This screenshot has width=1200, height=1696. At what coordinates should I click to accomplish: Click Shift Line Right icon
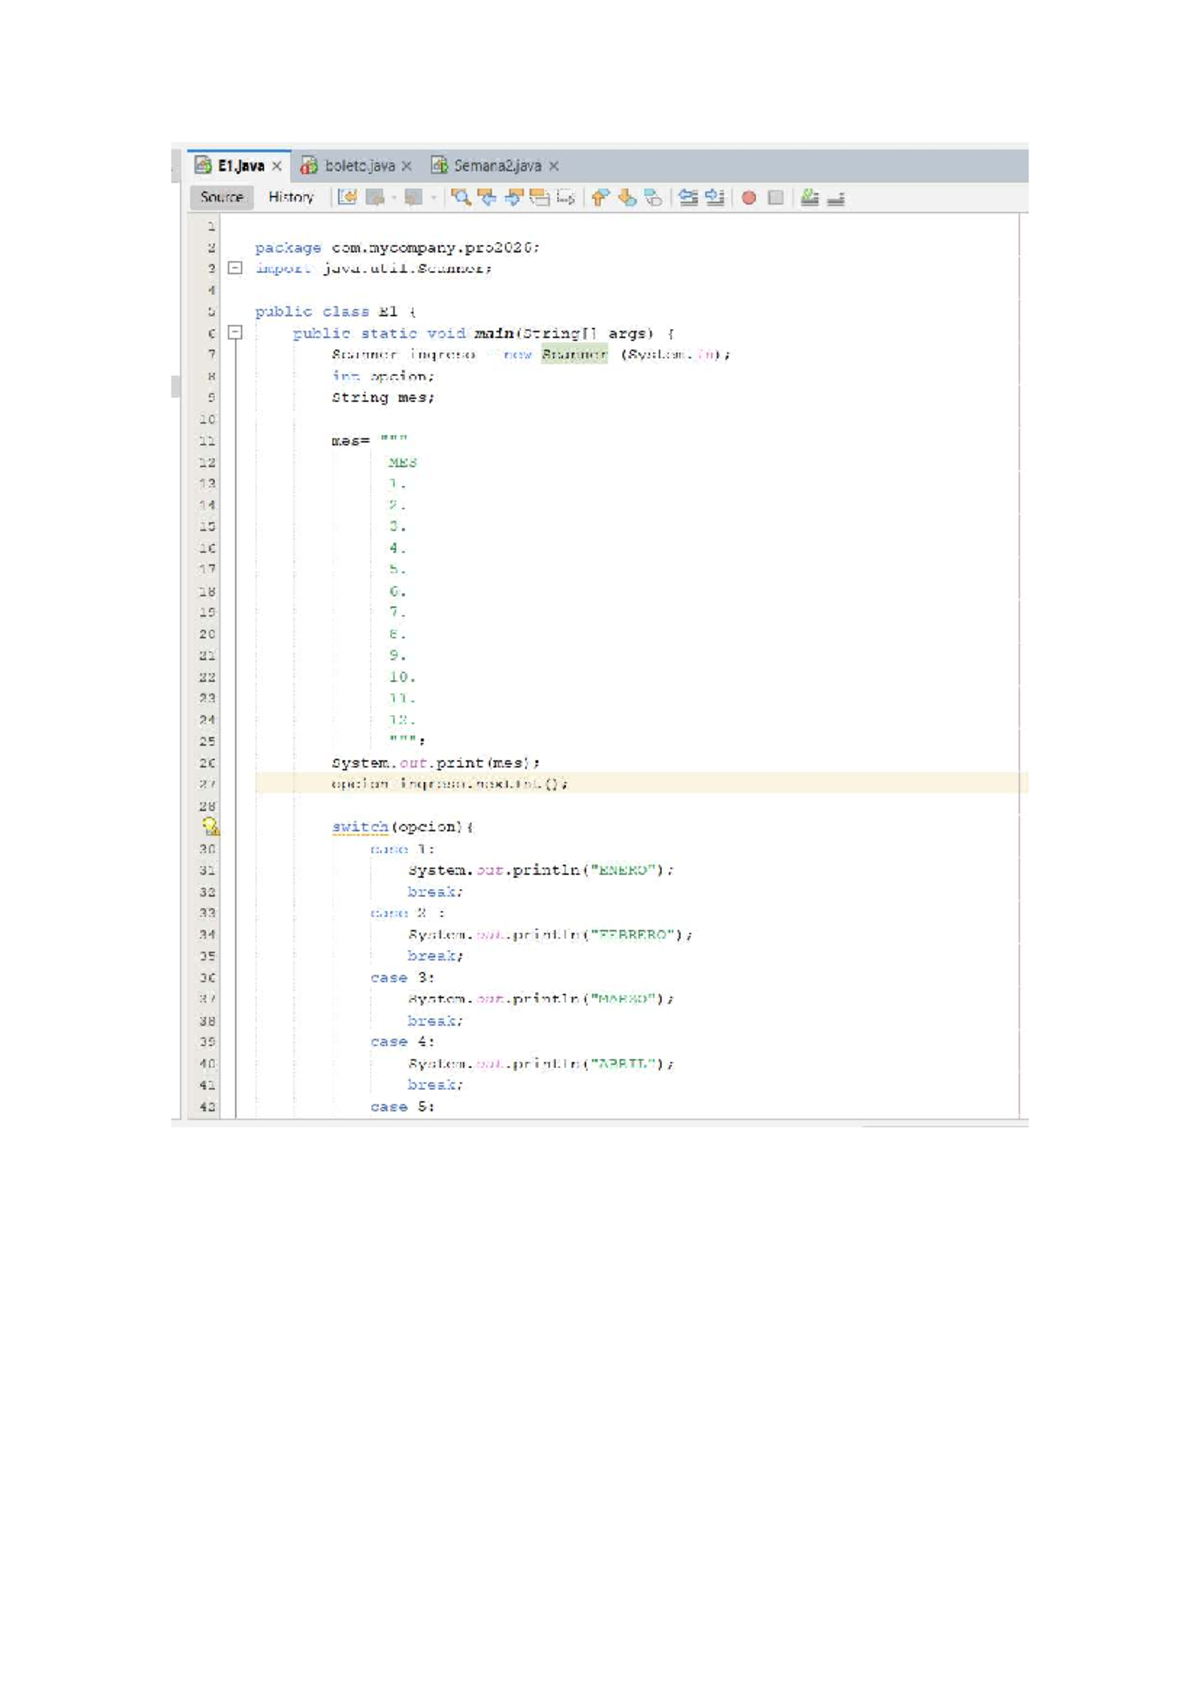[714, 197]
